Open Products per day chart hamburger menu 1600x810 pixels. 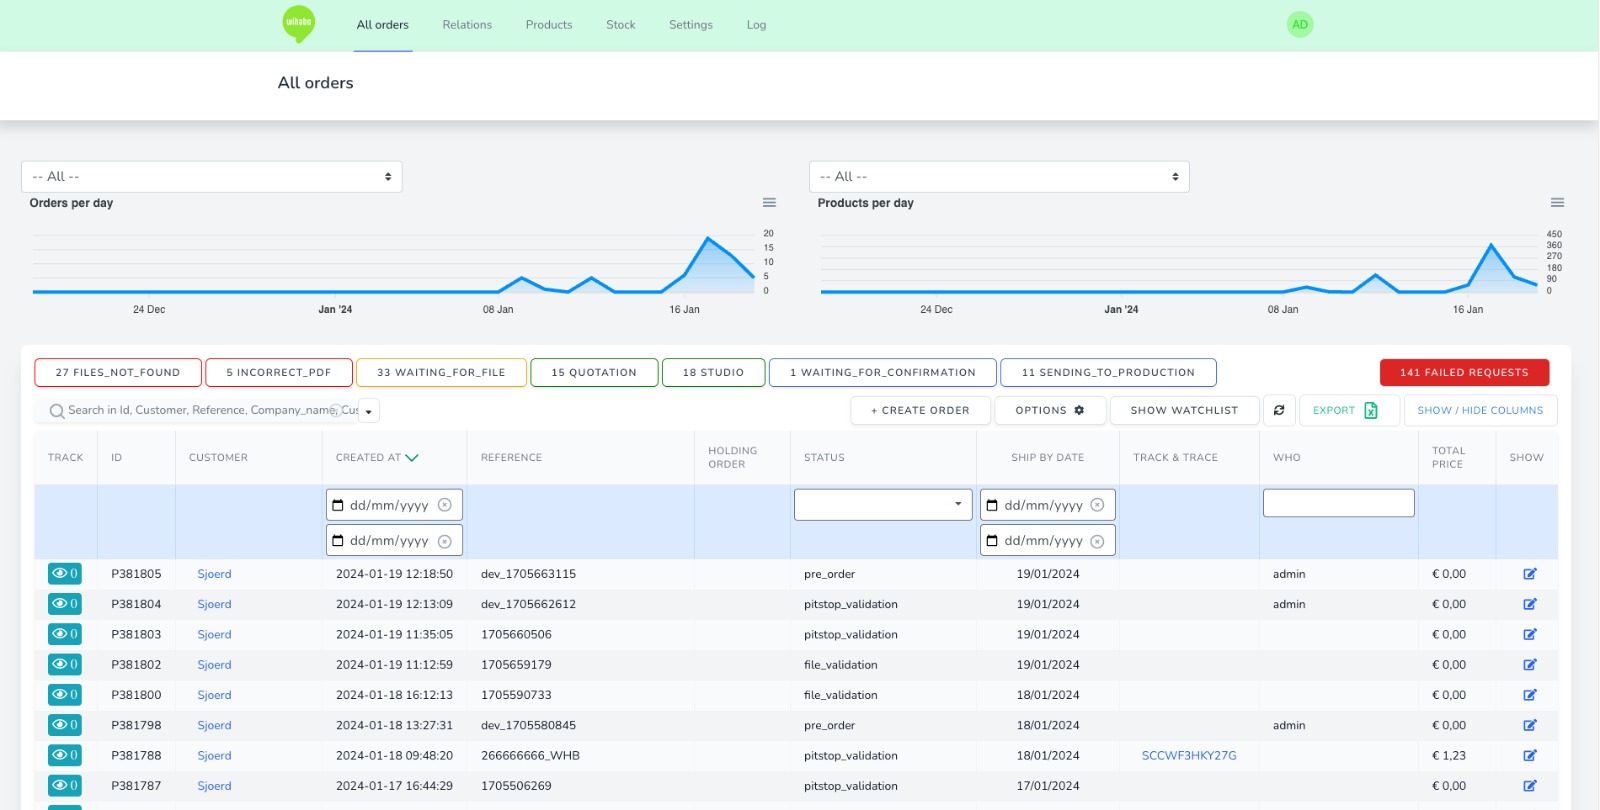click(1557, 203)
